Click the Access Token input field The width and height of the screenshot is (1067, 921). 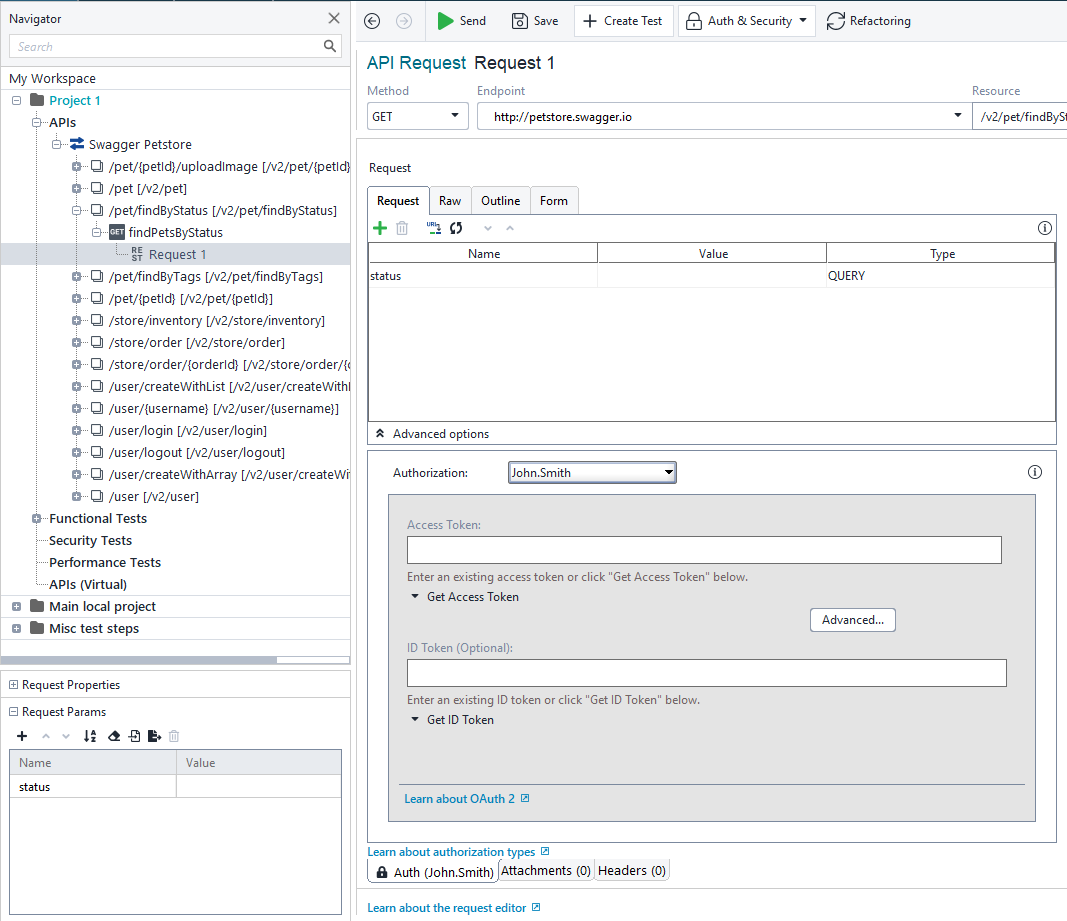pos(703,550)
